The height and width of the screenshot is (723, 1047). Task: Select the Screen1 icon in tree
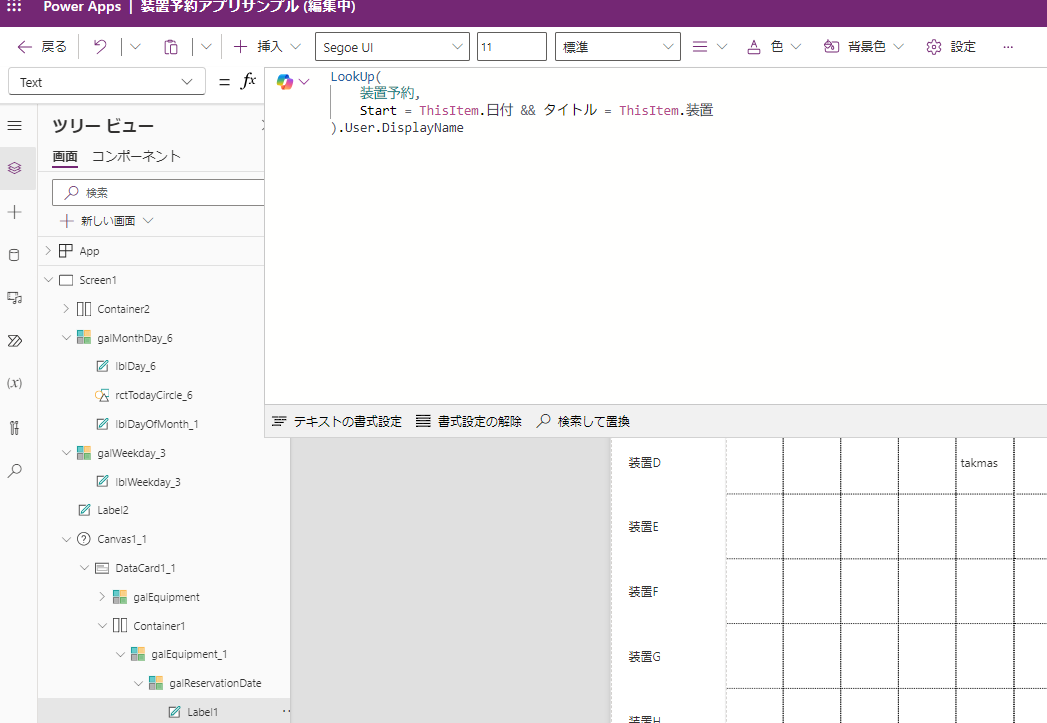[66, 280]
